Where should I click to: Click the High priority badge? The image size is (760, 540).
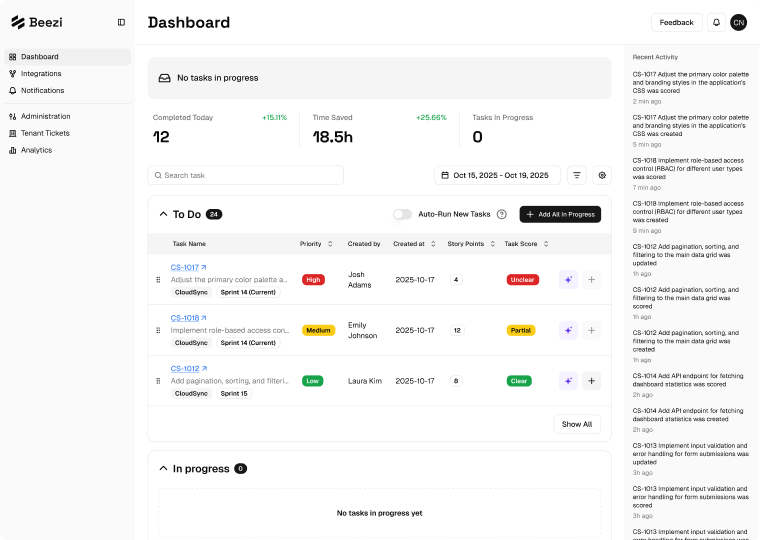click(313, 280)
